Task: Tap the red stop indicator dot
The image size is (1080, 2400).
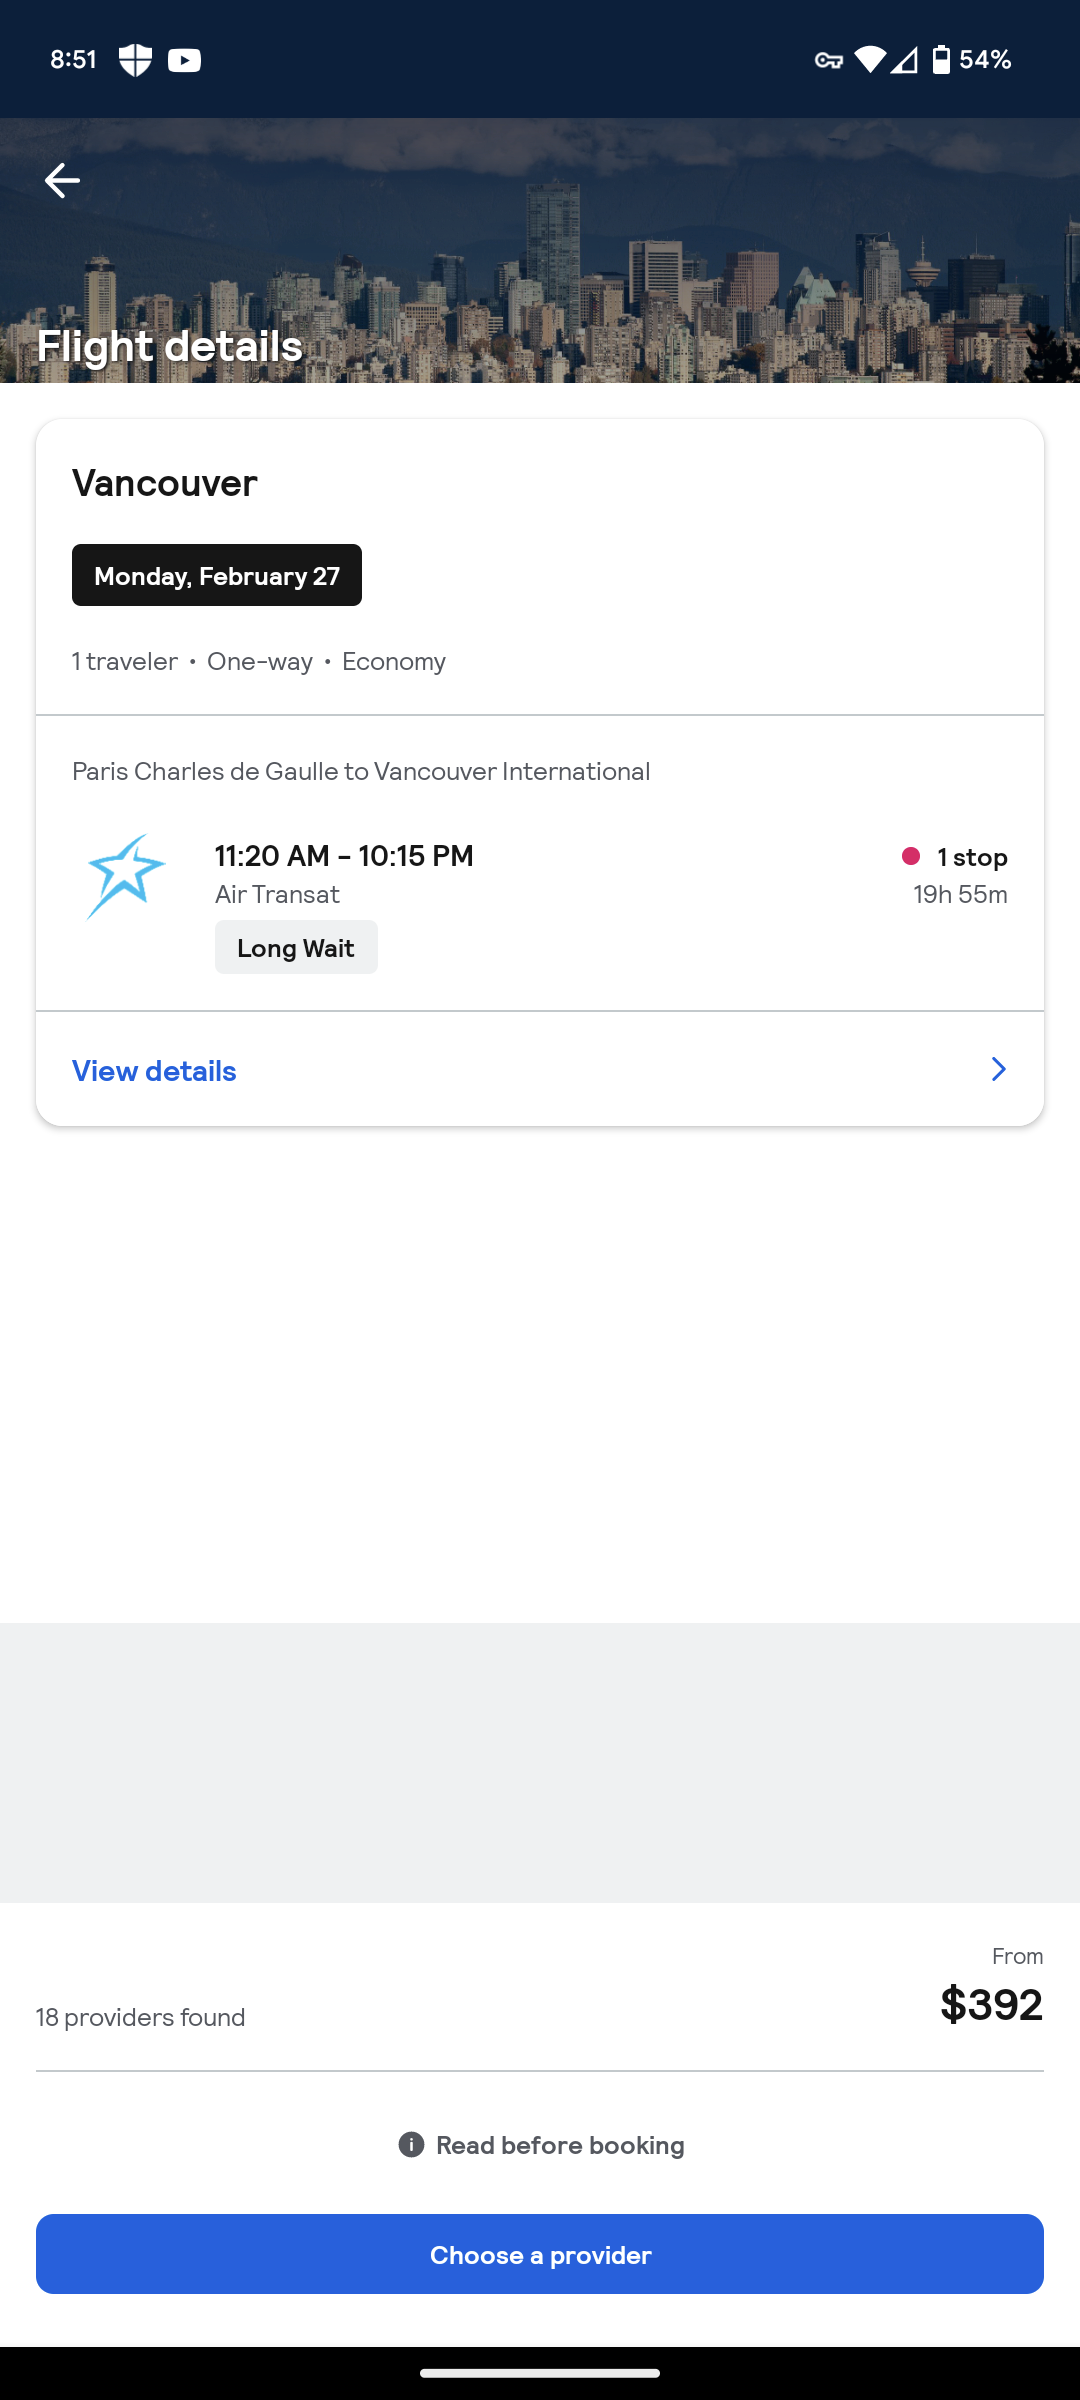Action: tap(911, 856)
